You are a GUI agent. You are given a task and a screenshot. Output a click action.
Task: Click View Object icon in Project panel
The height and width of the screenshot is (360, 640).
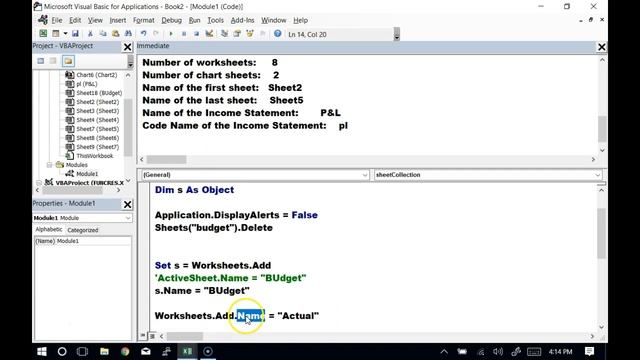53,61
